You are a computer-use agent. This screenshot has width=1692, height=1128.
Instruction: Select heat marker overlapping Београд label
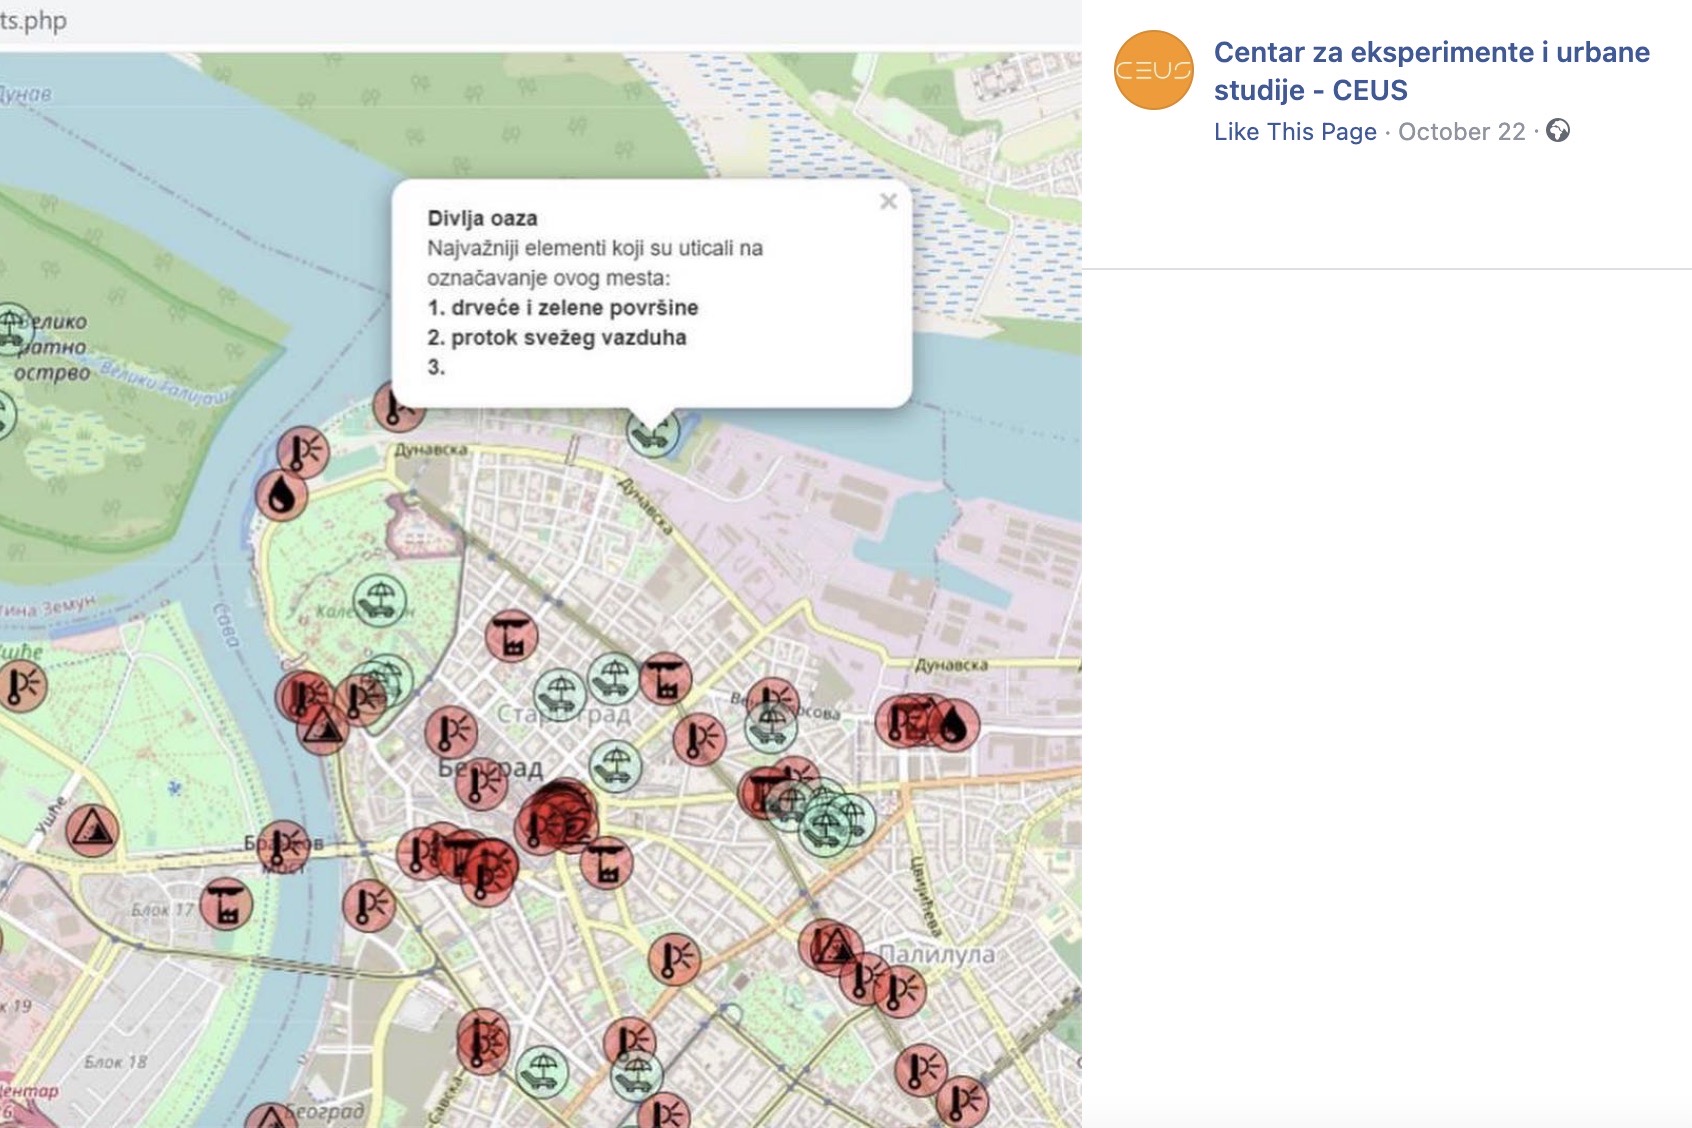pos(481,783)
